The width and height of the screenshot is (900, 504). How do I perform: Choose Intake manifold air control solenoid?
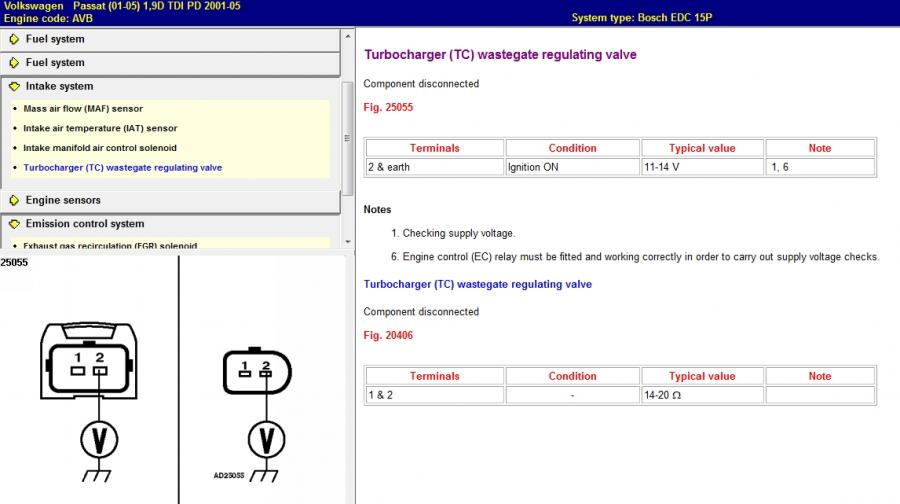(x=100, y=148)
